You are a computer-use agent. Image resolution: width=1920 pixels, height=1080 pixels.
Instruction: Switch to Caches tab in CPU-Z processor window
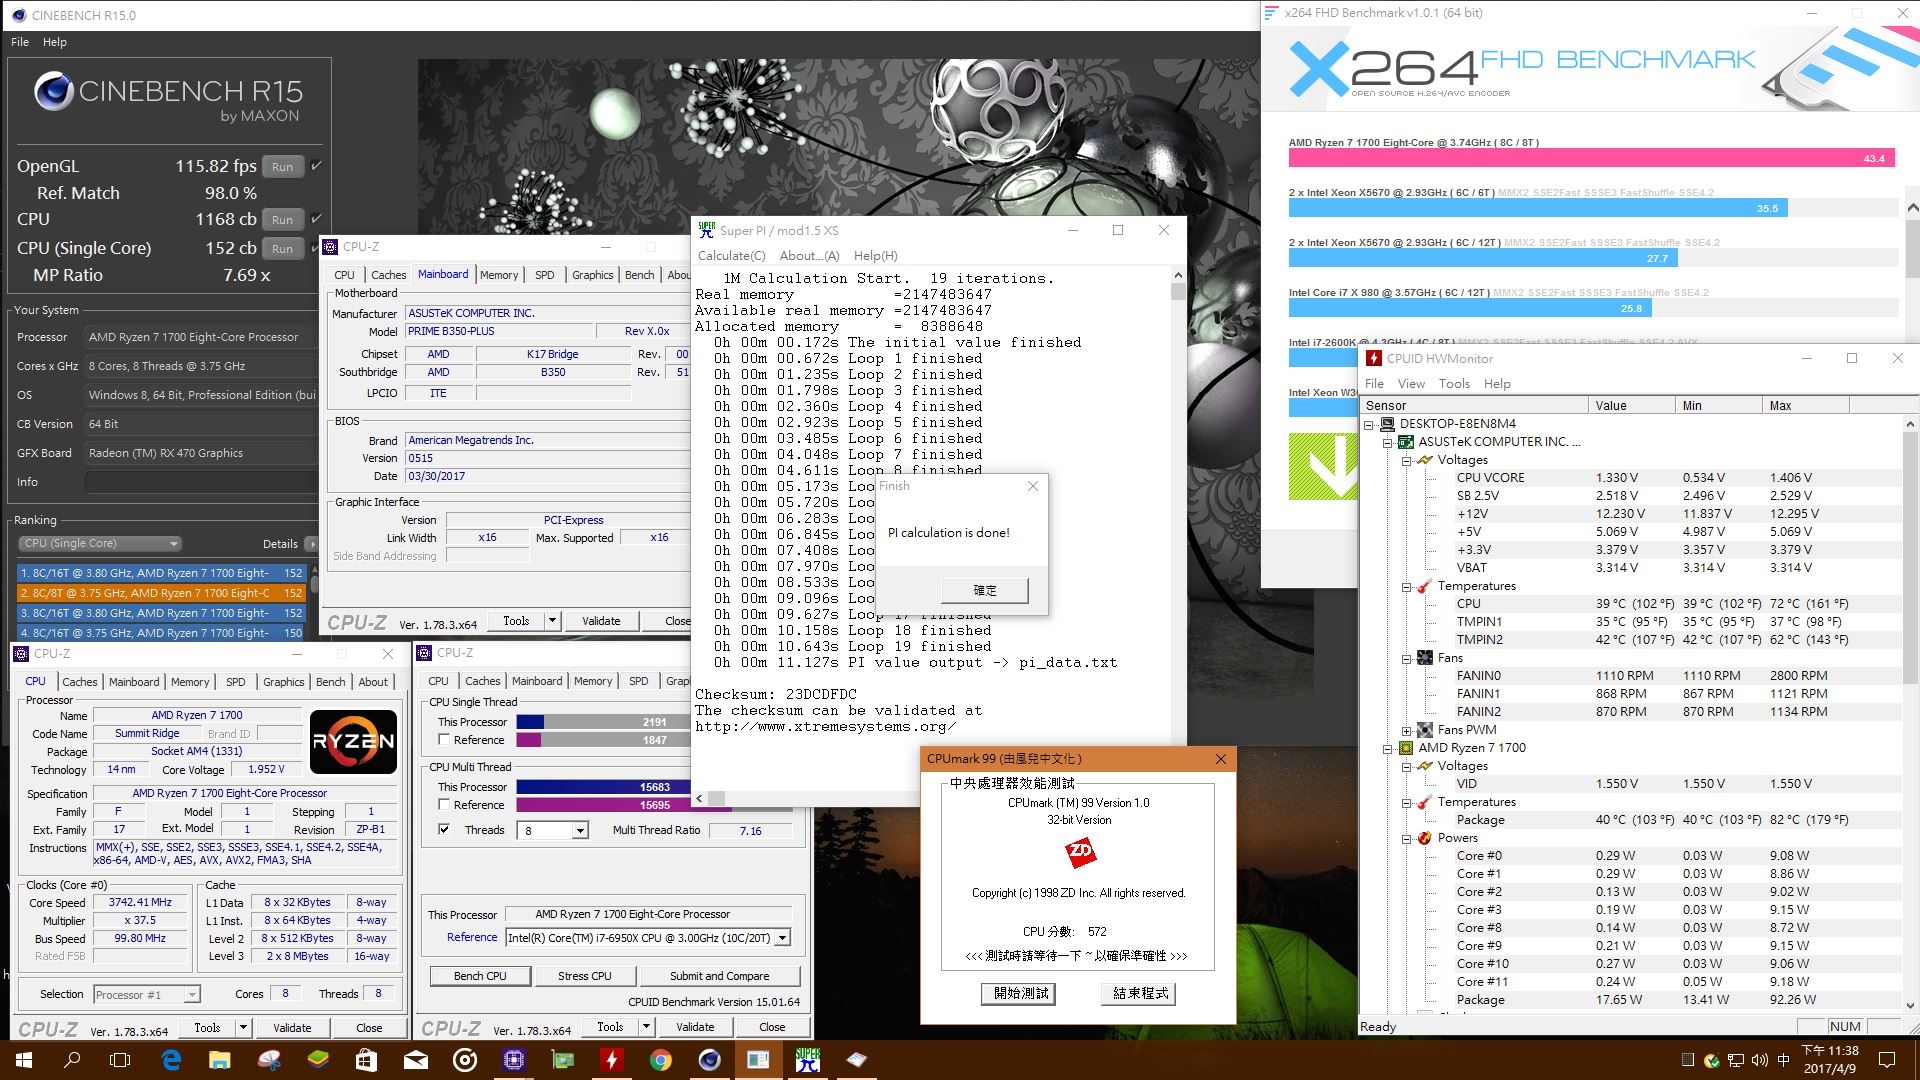pos(80,682)
